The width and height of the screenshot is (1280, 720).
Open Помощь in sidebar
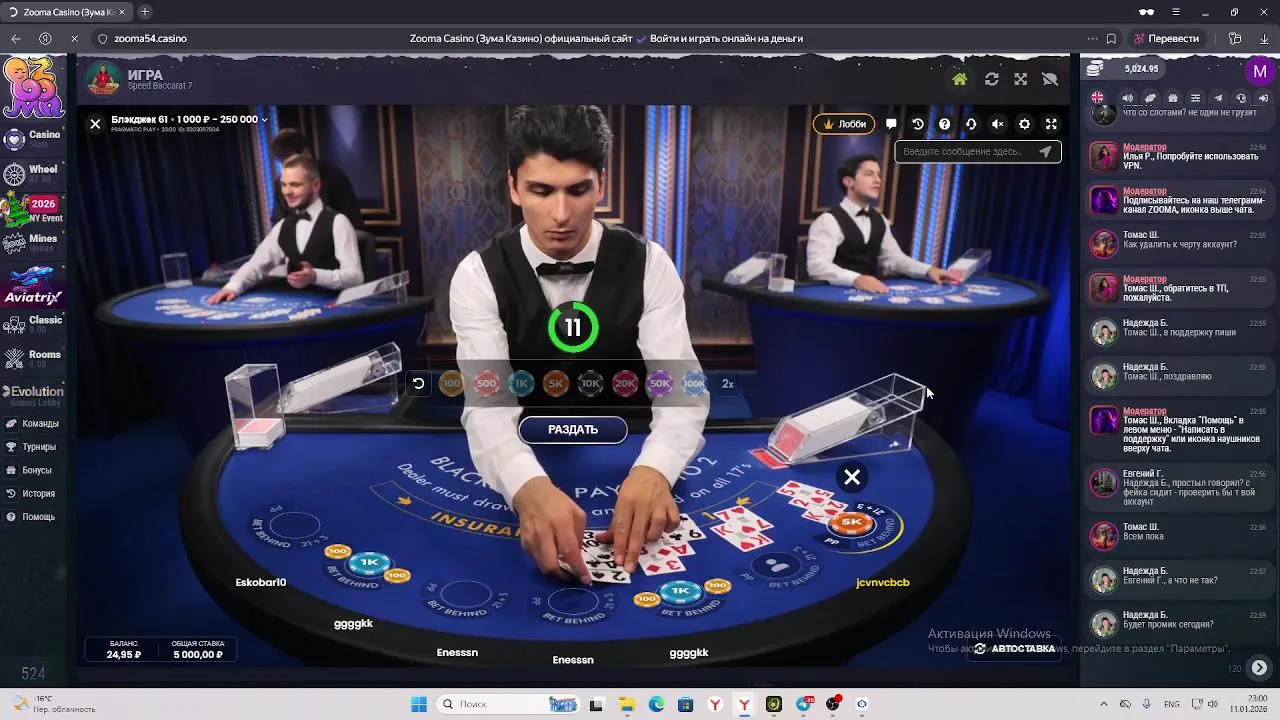point(31,517)
